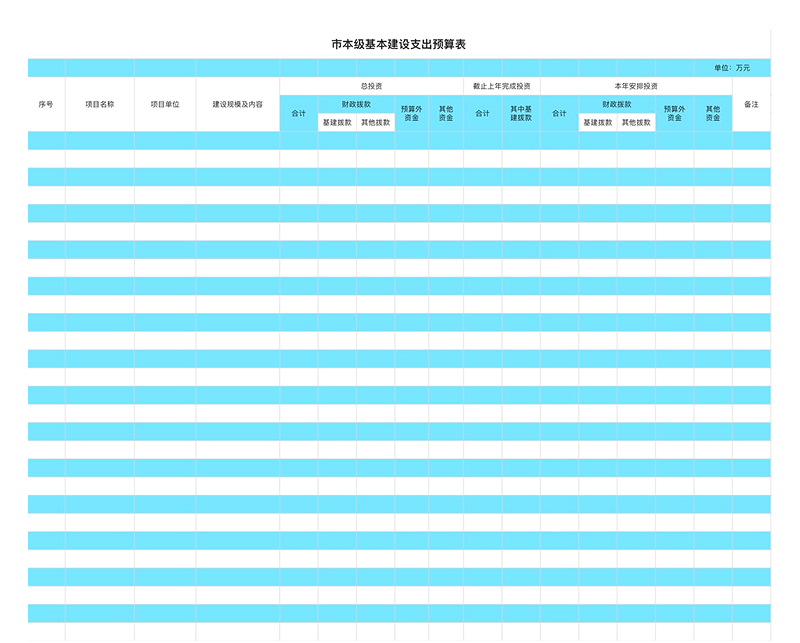
Task: Click the title 市本级基本建设支出预算表
Action: coord(398,44)
